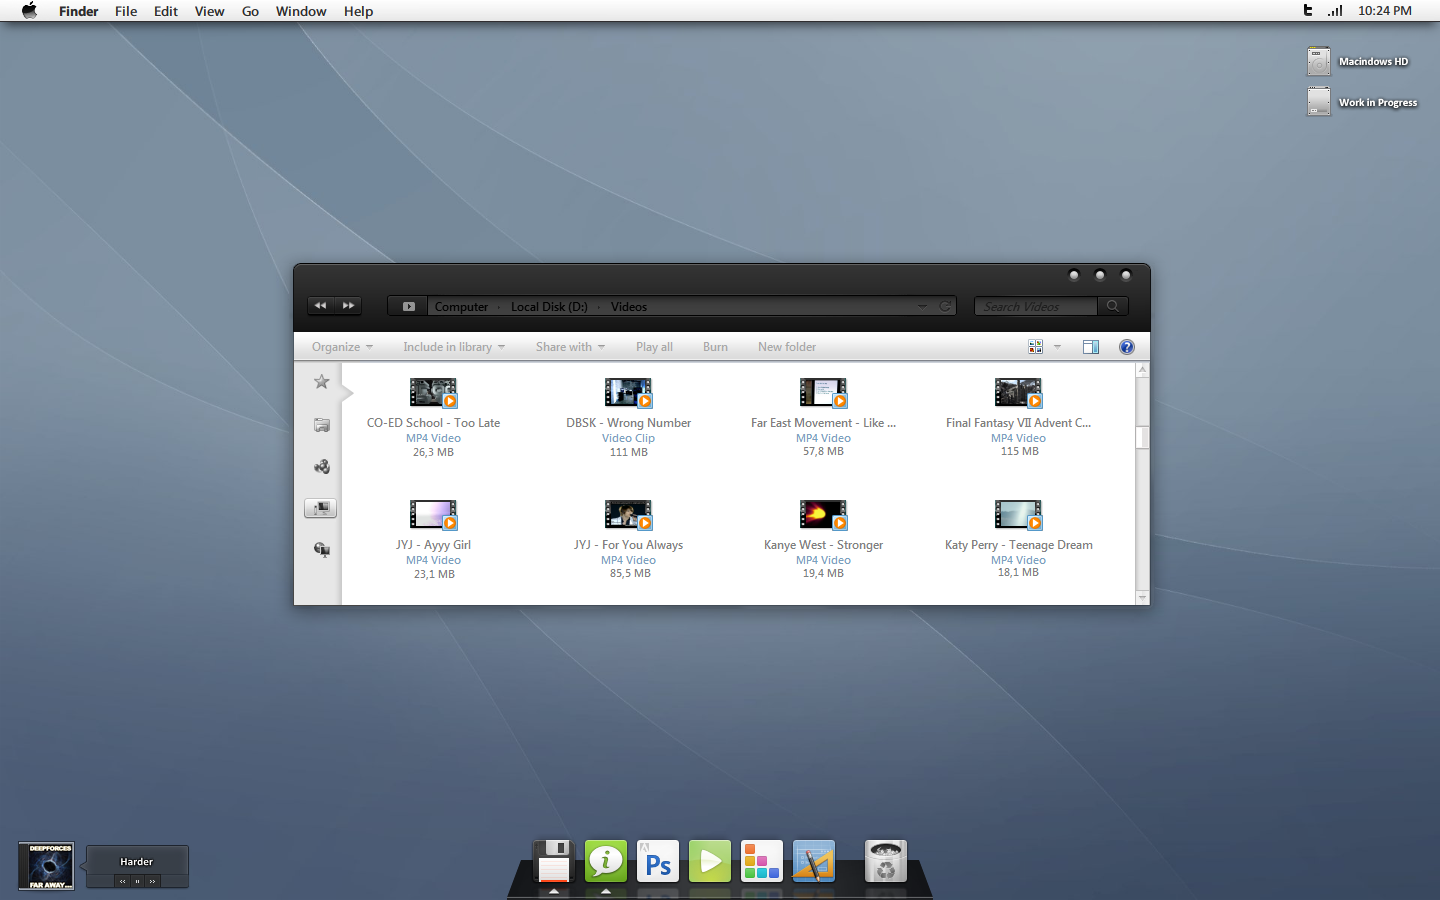This screenshot has height=900, width=1440.
Task: Navigate to Local Disk (D:) breadcrumb
Action: 549,307
